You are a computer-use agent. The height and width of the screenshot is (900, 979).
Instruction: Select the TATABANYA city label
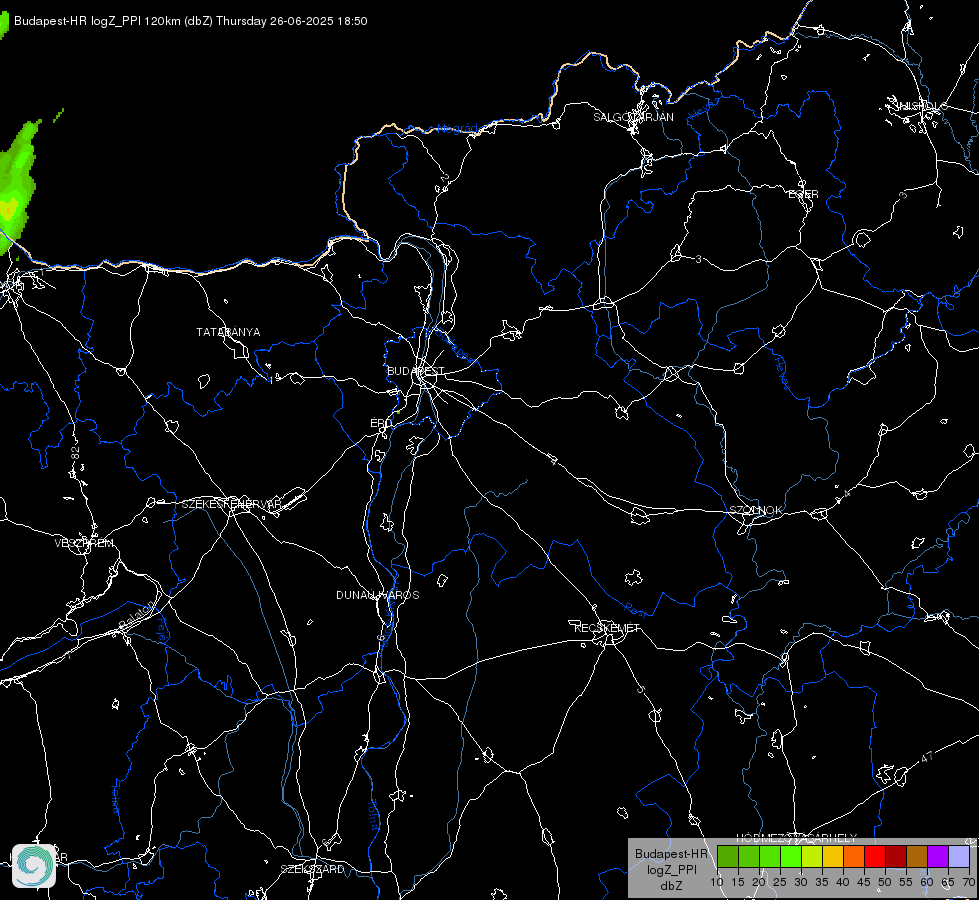(x=228, y=332)
